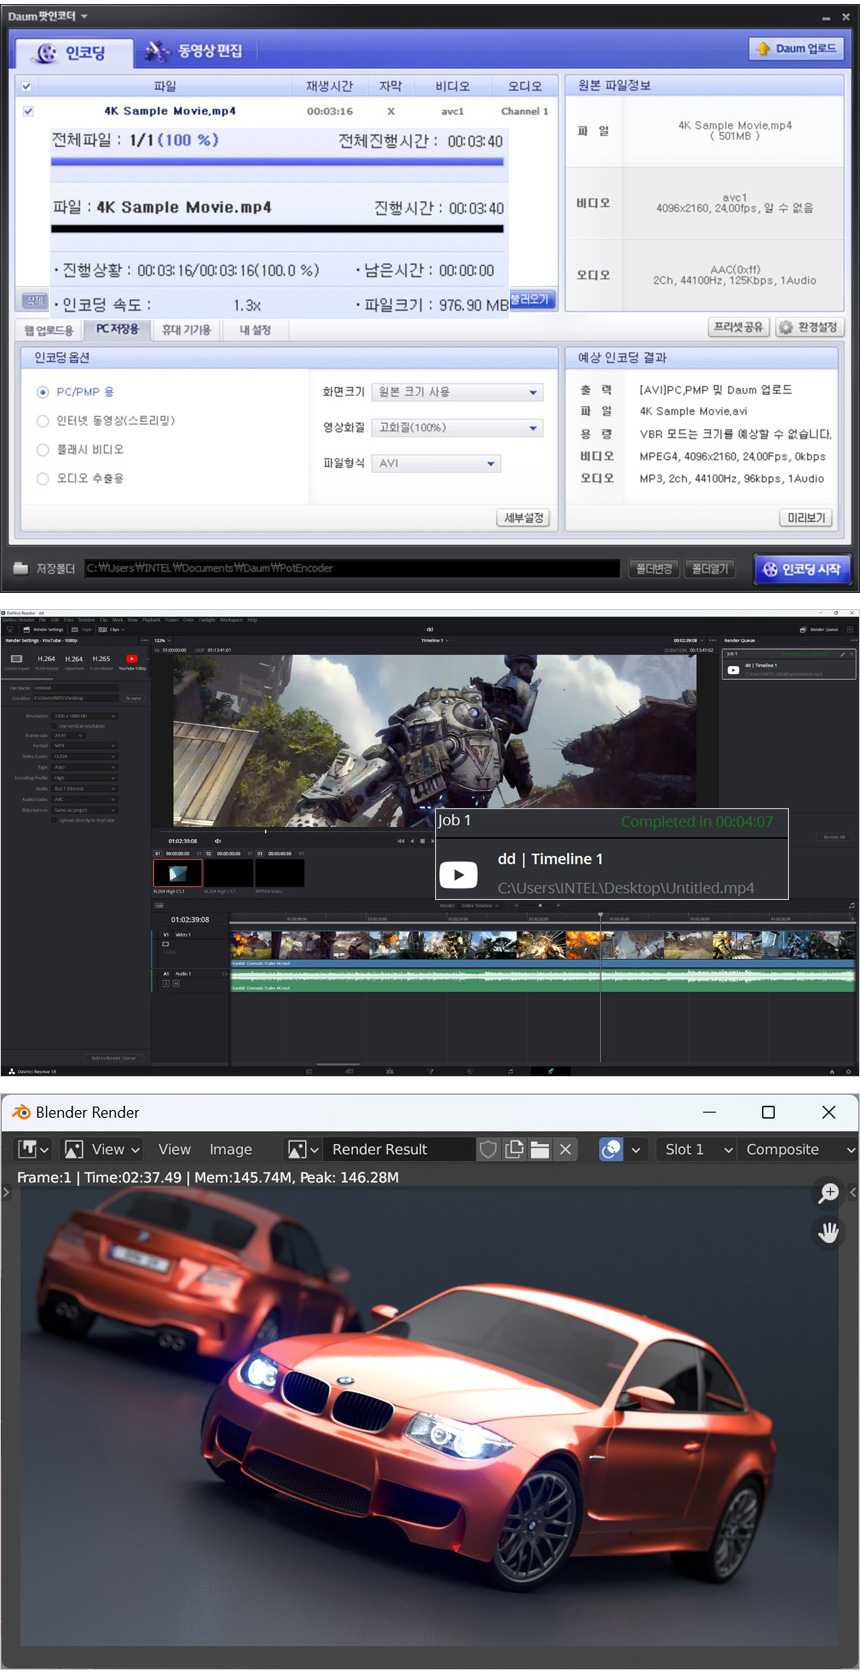Select the Flash video encoding option
This screenshot has width=860, height=1675.
coord(43,450)
